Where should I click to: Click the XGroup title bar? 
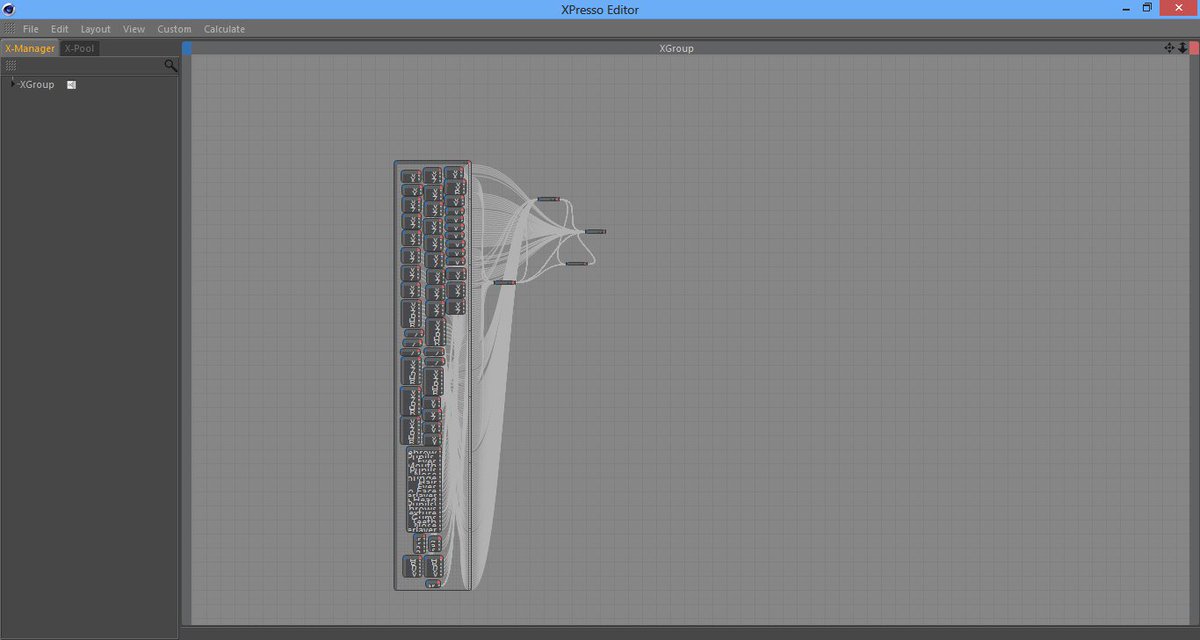676,48
